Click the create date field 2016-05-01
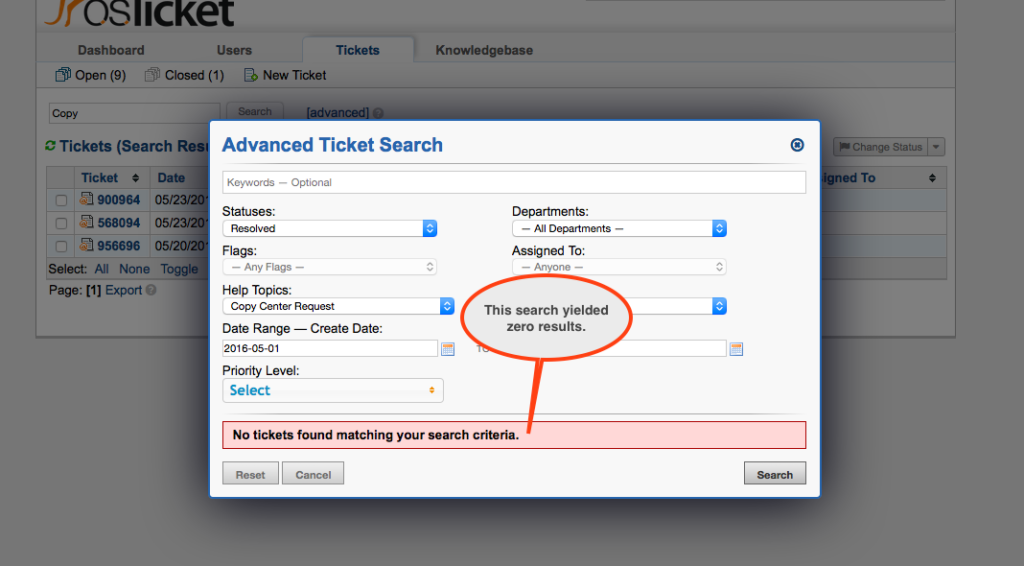 click(x=330, y=349)
